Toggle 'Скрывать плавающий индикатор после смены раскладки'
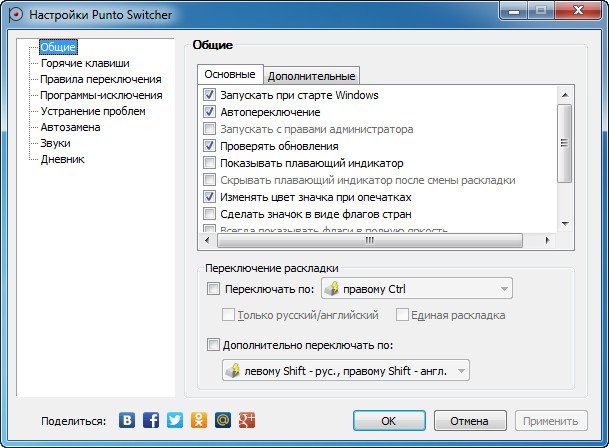The height and width of the screenshot is (448, 609). click(209, 180)
